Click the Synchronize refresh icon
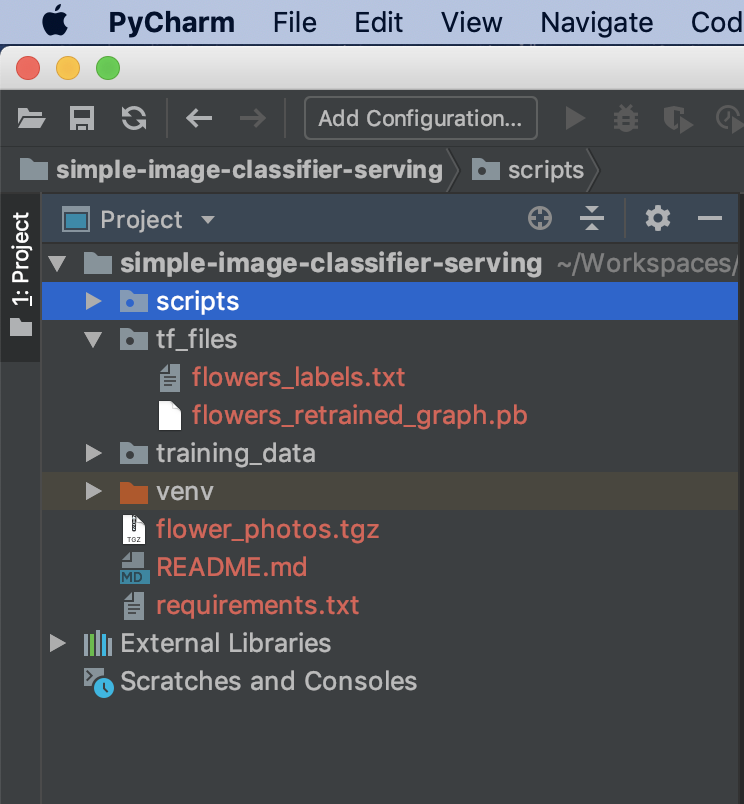Viewport: 744px width, 804px height. [x=133, y=119]
